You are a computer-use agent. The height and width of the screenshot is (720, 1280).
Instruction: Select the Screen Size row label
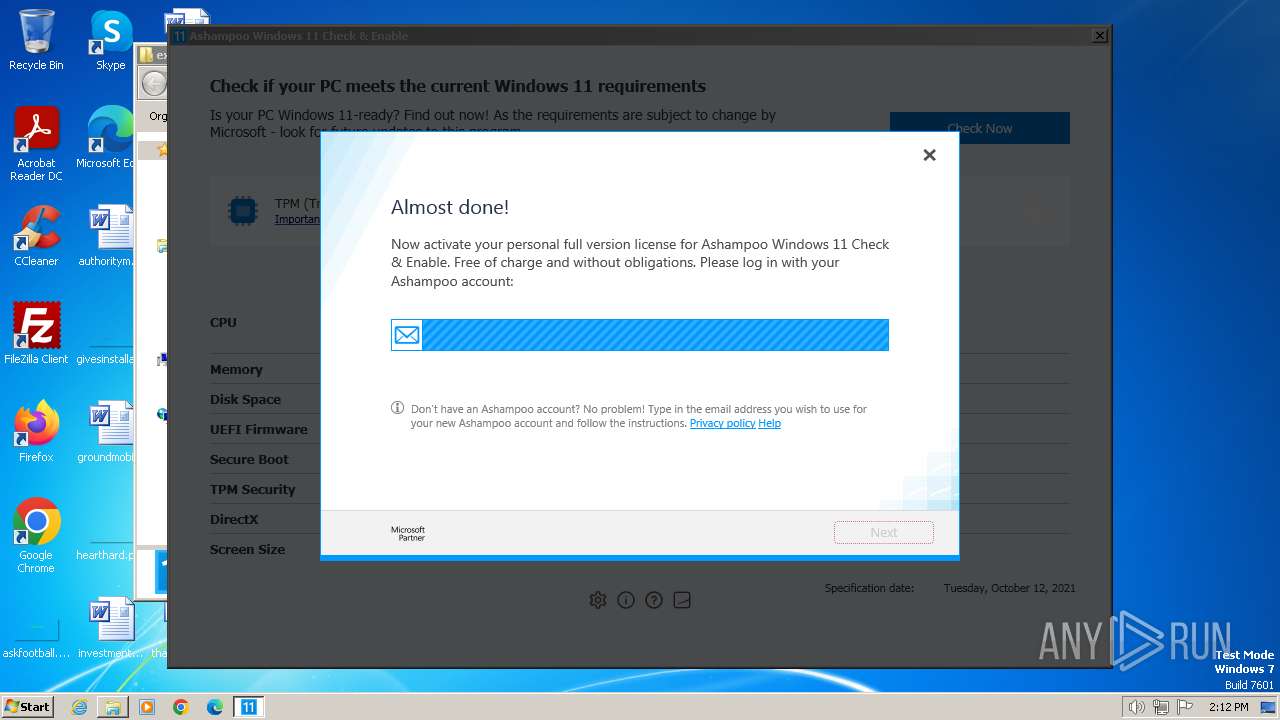pos(247,549)
